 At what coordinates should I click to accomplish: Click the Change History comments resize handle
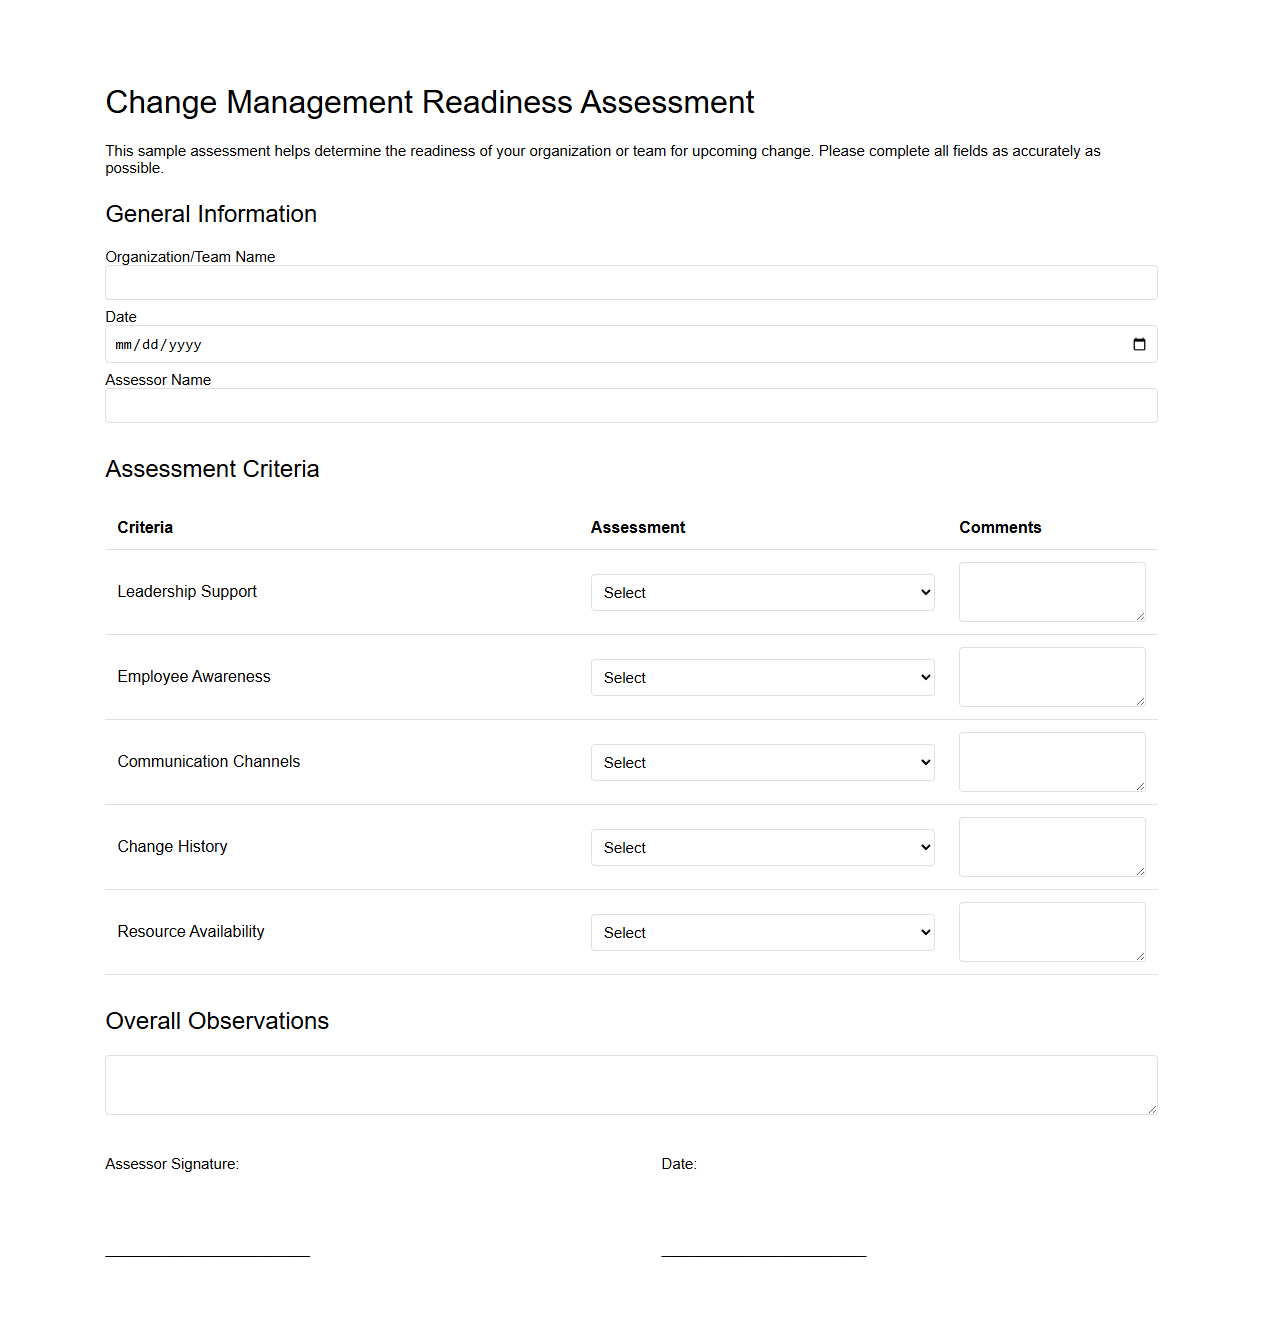[1141, 873]
